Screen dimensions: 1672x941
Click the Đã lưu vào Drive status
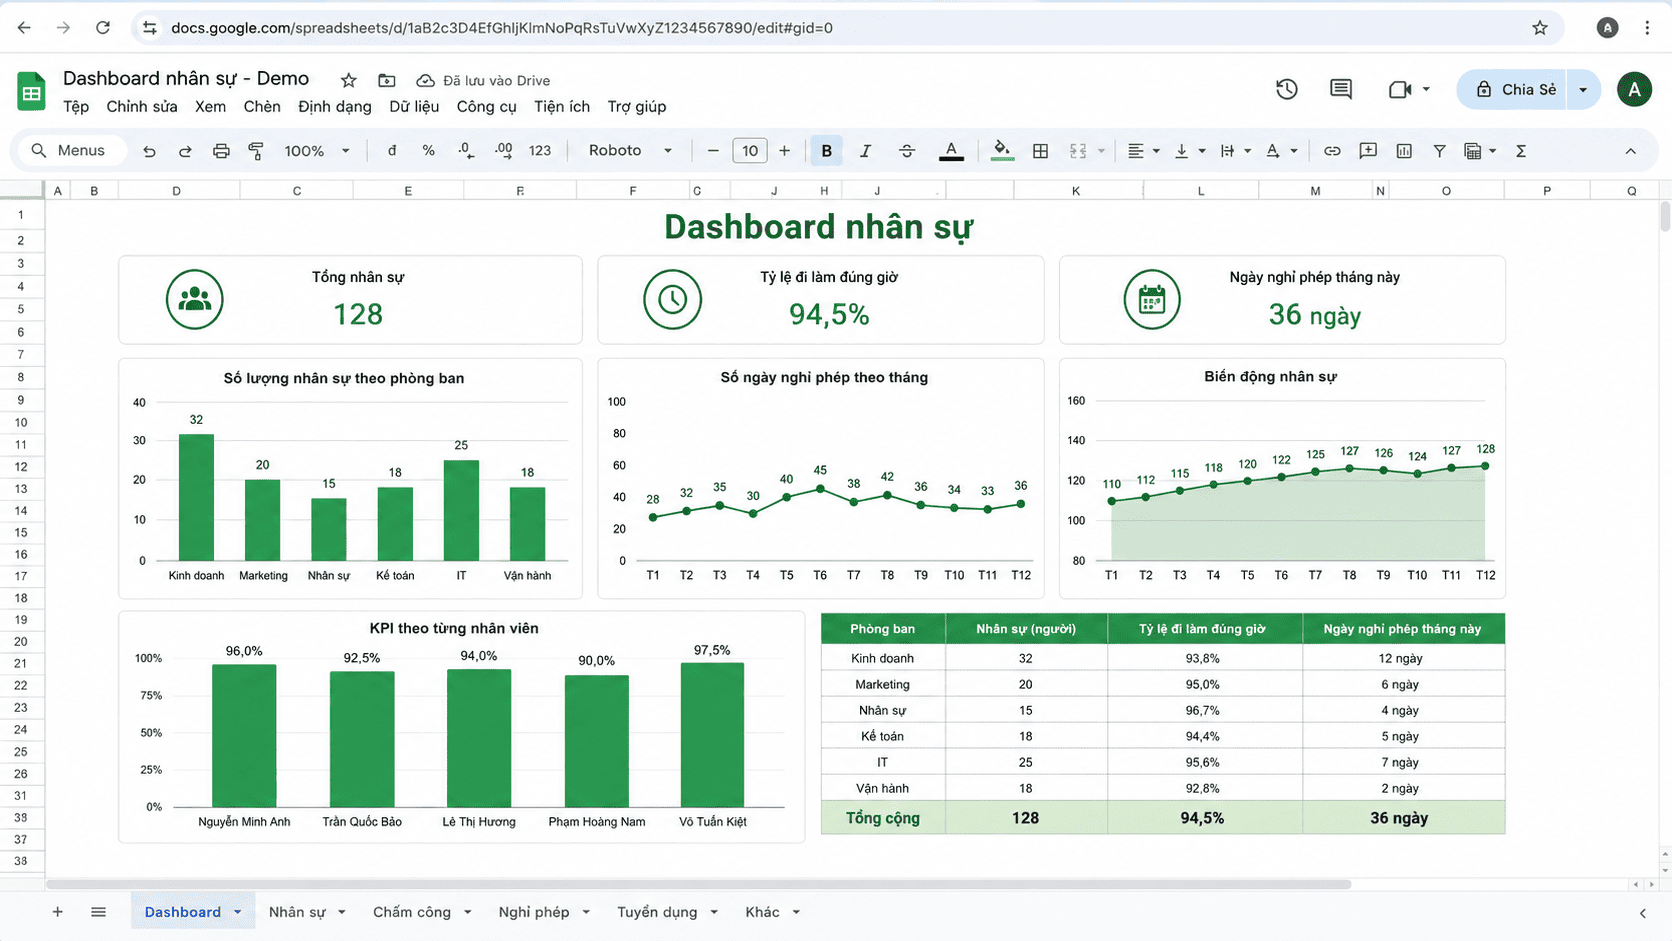tap(484, 80)
